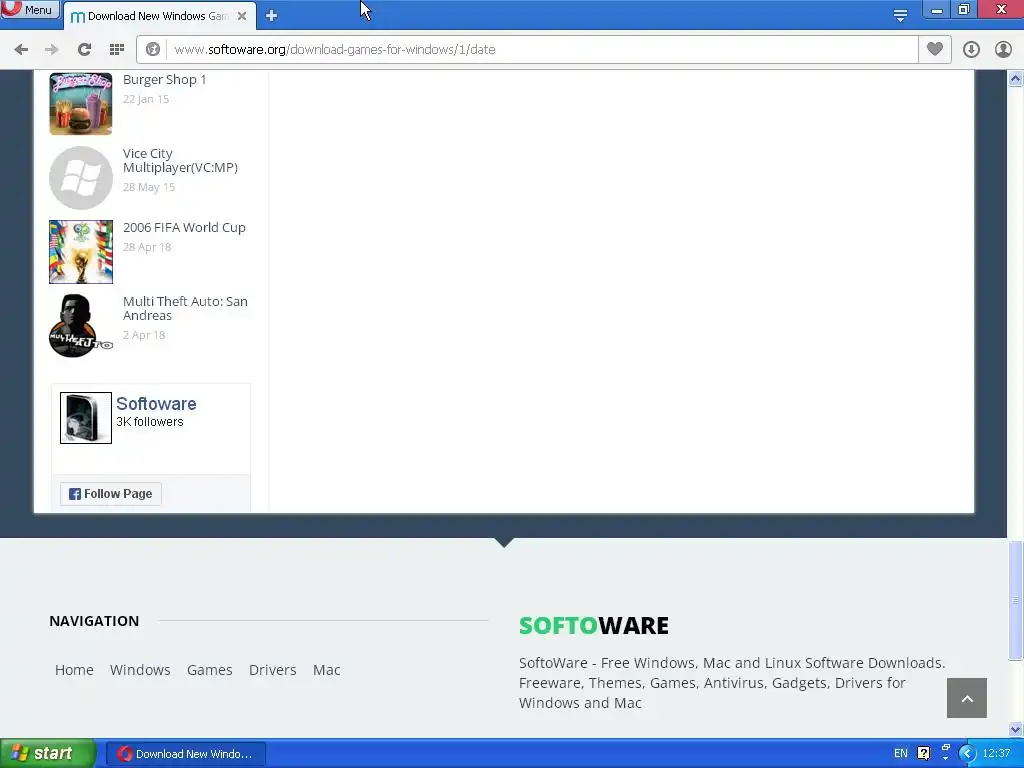Go forward with the forward arrow

52,50
